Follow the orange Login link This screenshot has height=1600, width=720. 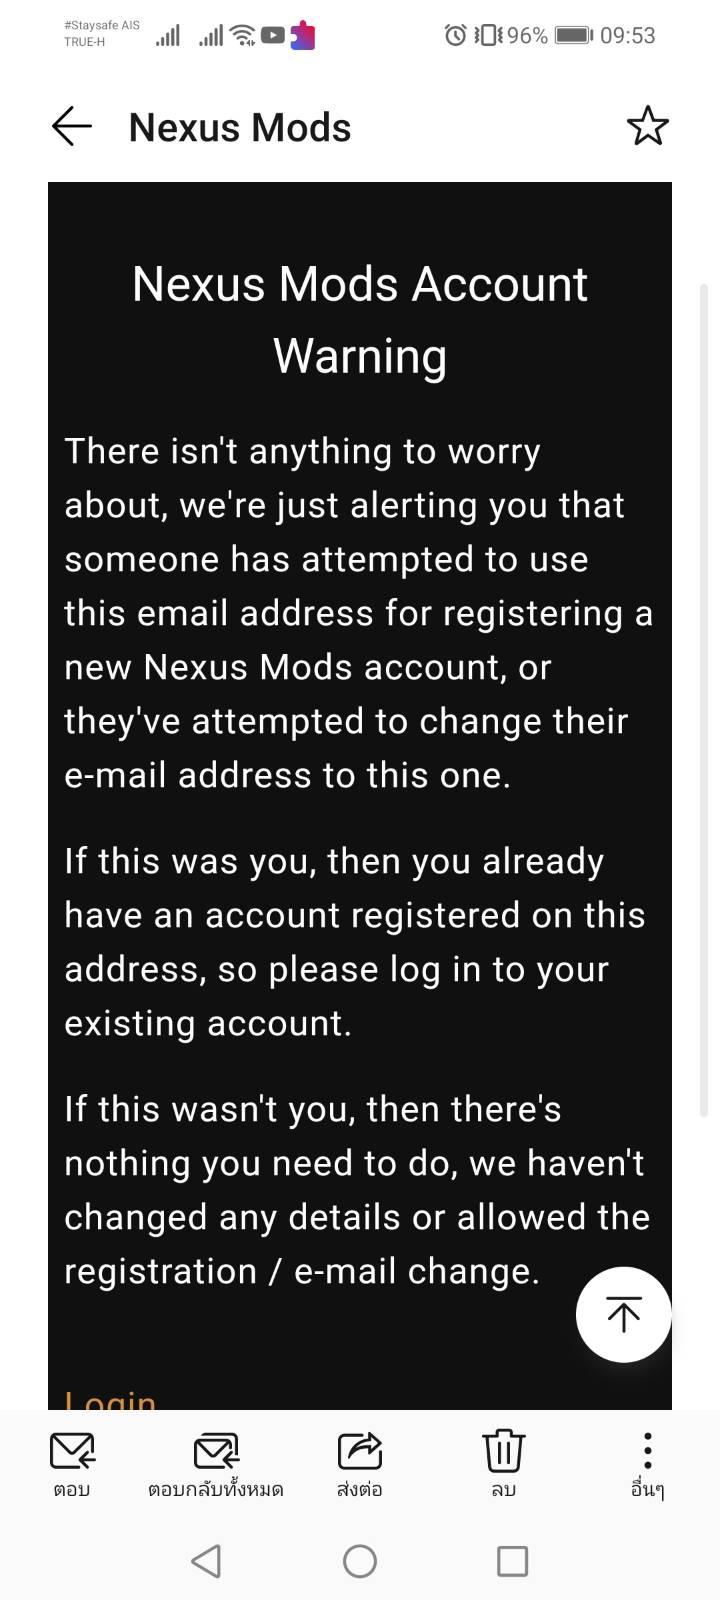[x=111, y=1399]
